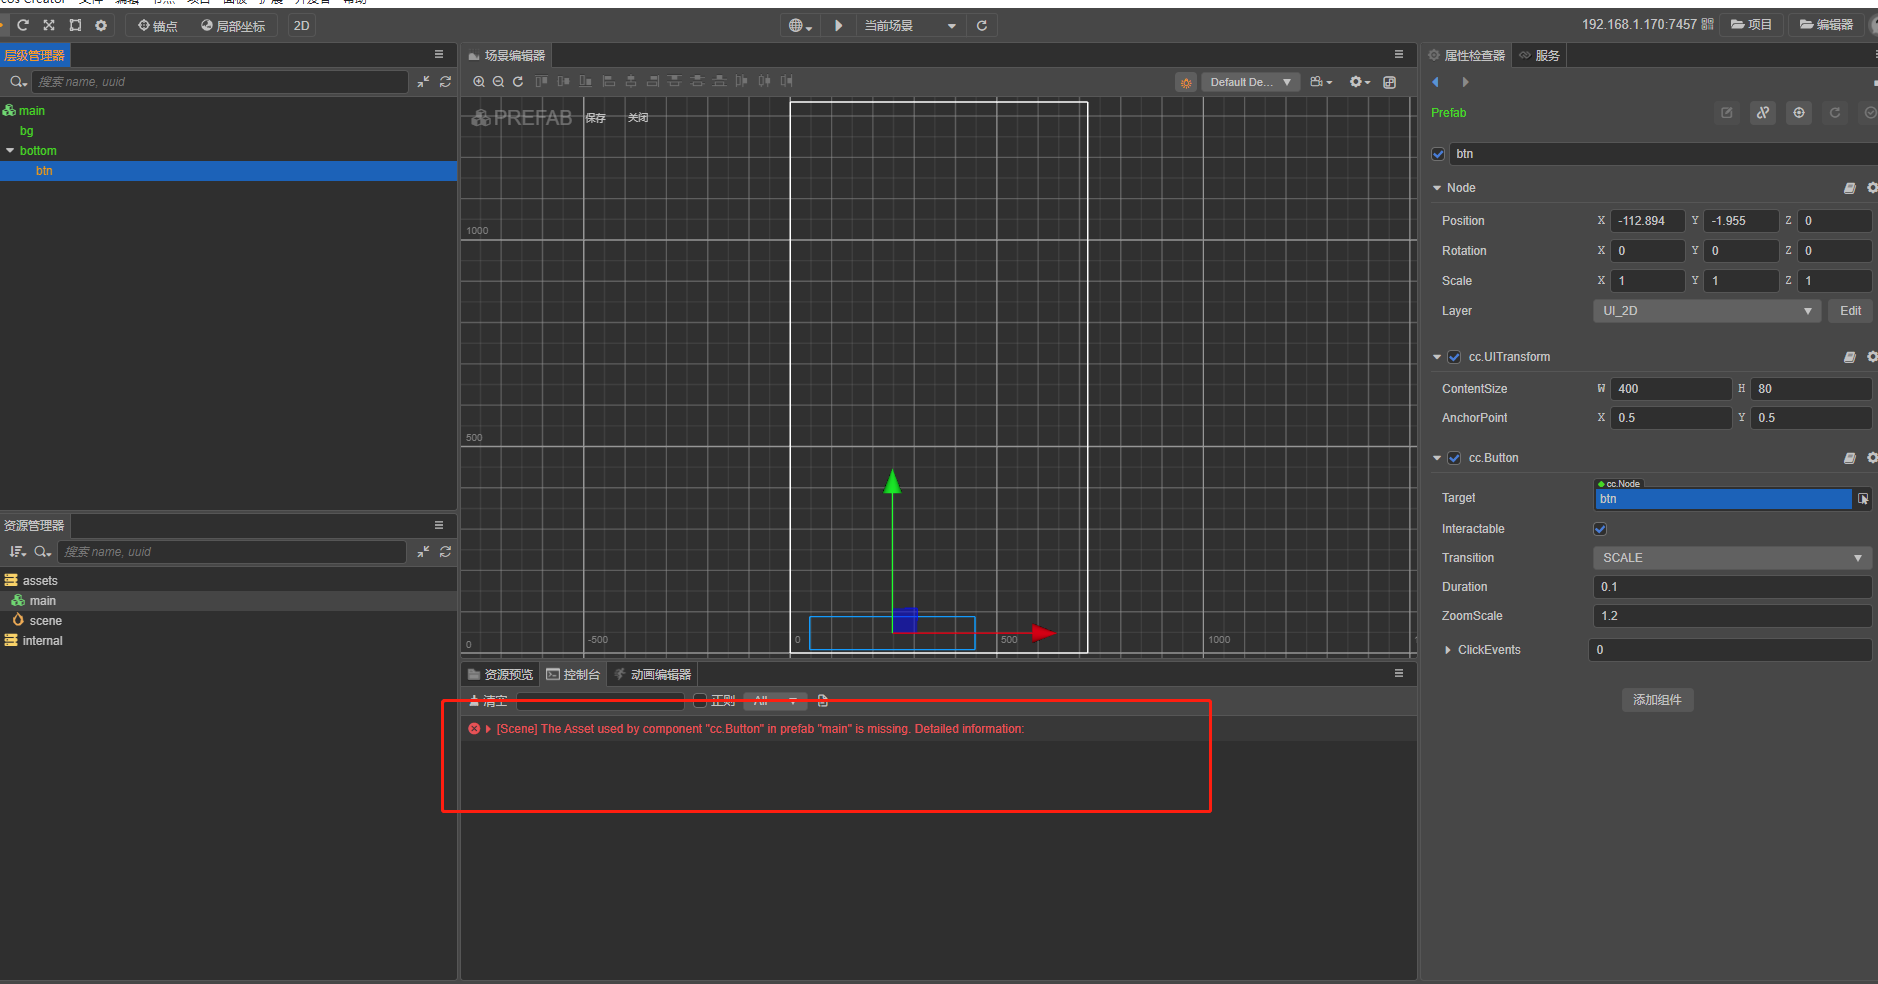Open the 编辑器 editor folder button
This screenshot has width=1878, height=984.
(1826, 24)
